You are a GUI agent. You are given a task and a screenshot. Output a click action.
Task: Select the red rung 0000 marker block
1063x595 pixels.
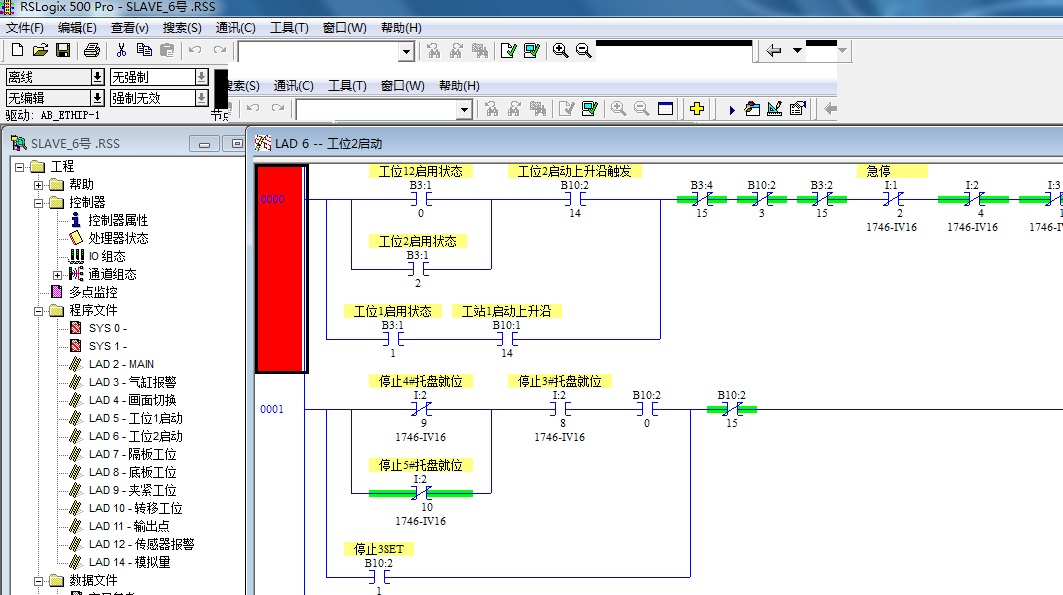click(x=281, y=268)
